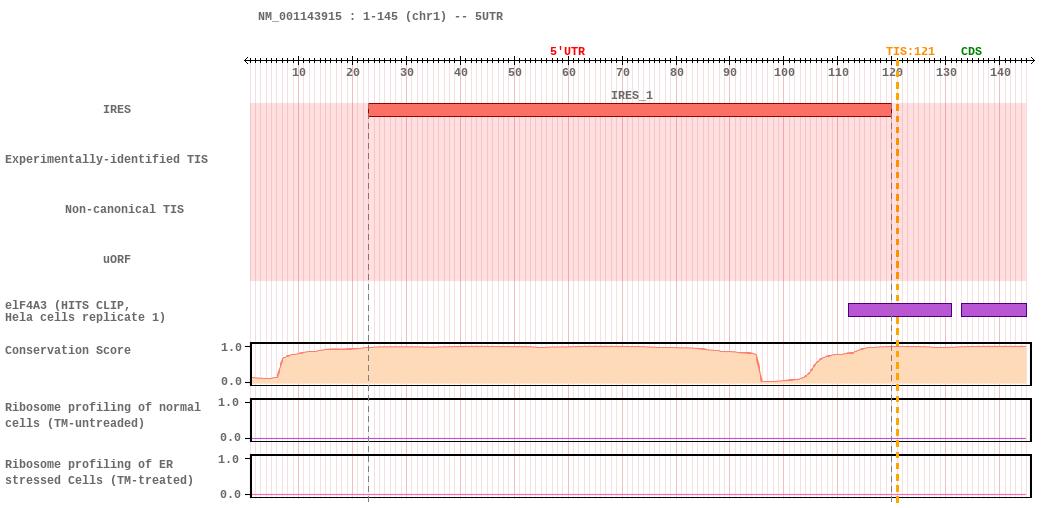Click the IRES track label
The width and height of the screenshot is (1050, 508).
[x=117, y=109]
